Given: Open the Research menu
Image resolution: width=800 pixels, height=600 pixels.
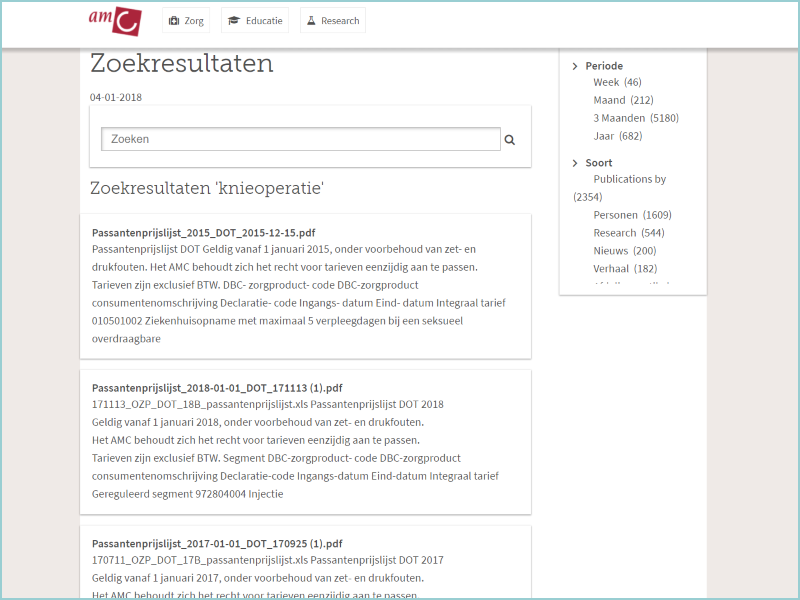Looking at the screenshot, I should (x=332, y=21).
